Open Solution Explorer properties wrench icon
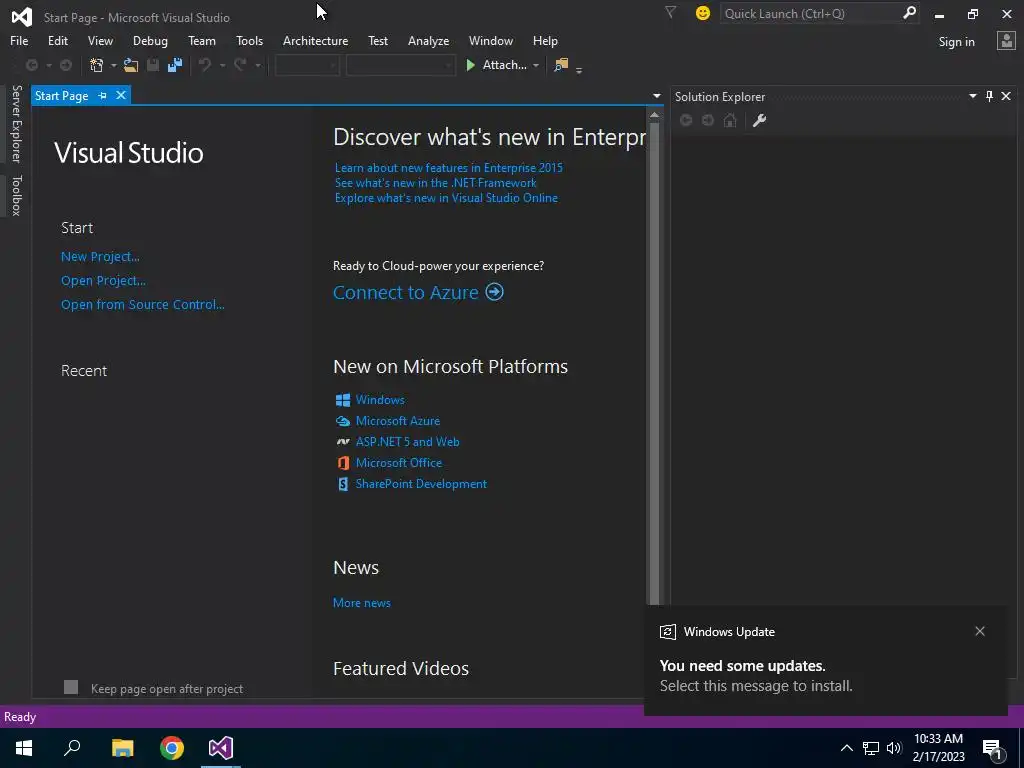The width and height of the screenshot is (1024, 768). [x=759, y=120]
